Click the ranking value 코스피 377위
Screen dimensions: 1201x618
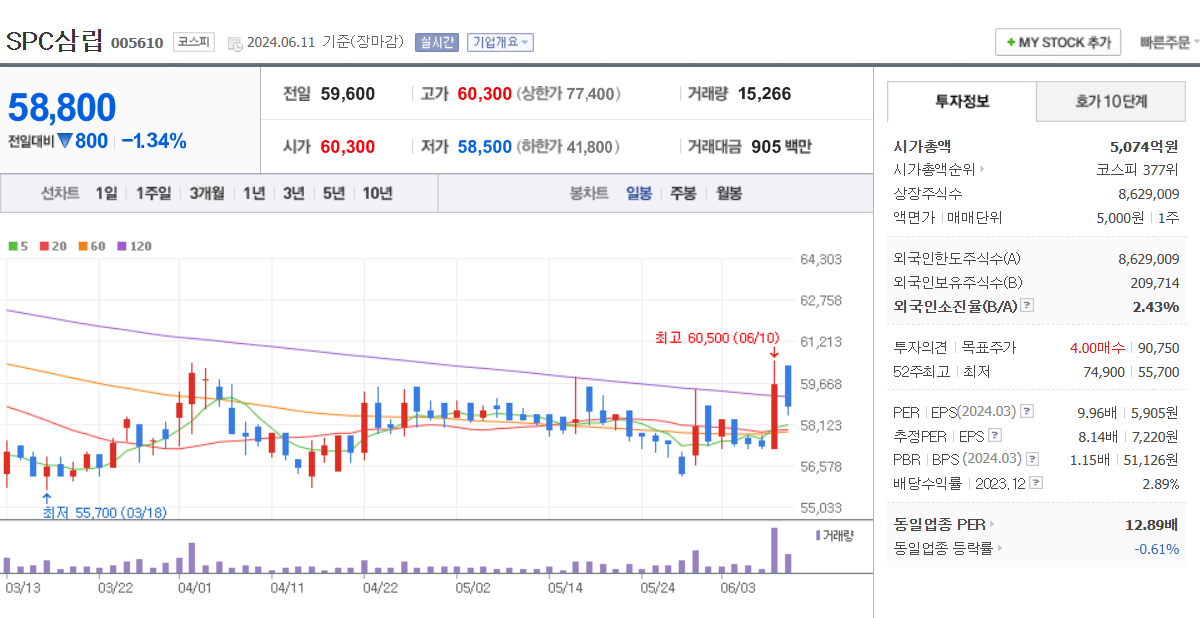(x=1138, y=170)
